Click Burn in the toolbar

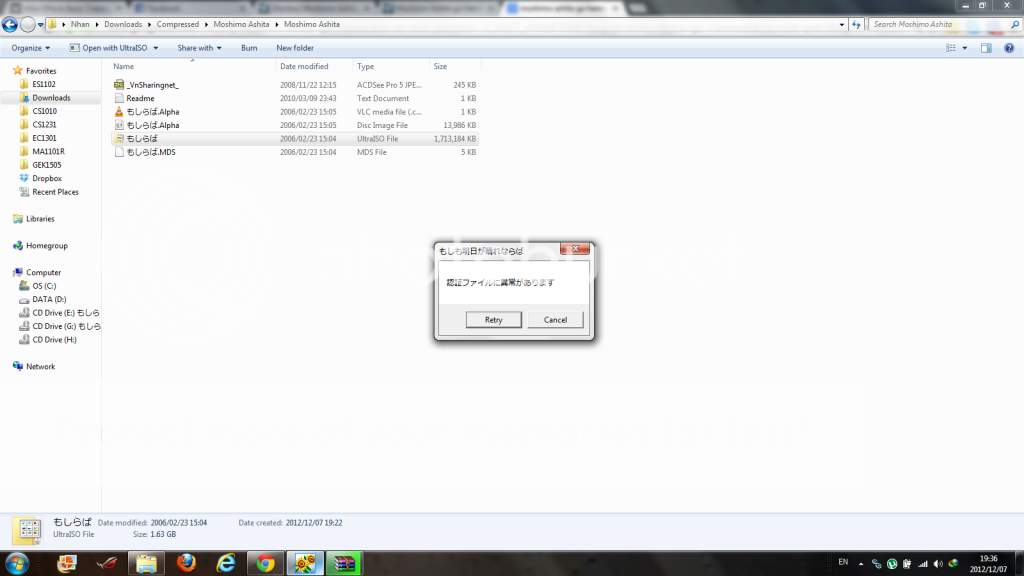(249, 48)
